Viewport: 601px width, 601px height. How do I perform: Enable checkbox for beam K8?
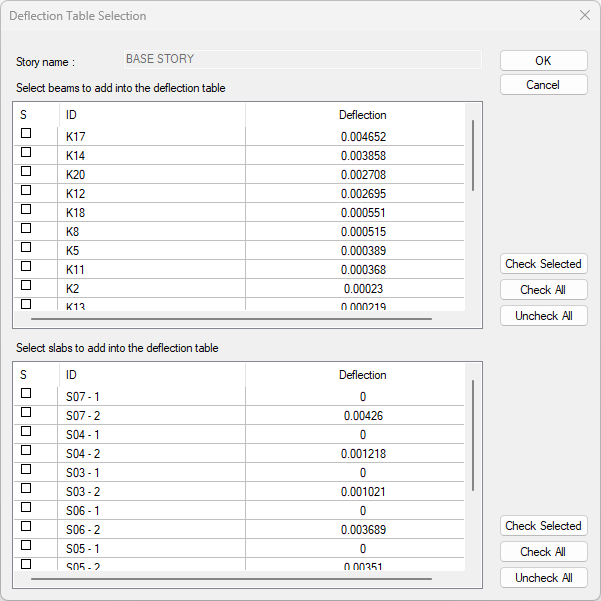pos(26,228)
